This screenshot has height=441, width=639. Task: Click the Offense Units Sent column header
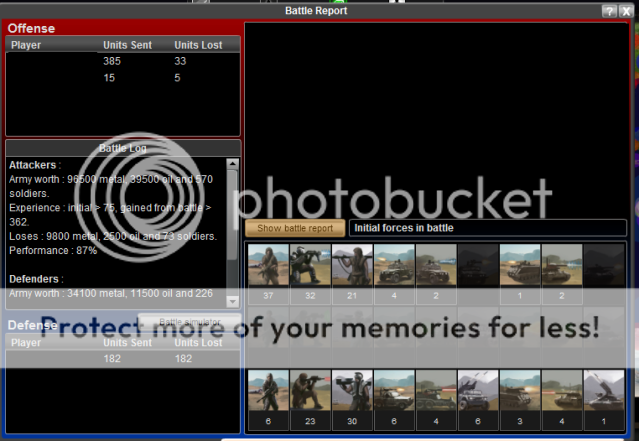(128, 45)
